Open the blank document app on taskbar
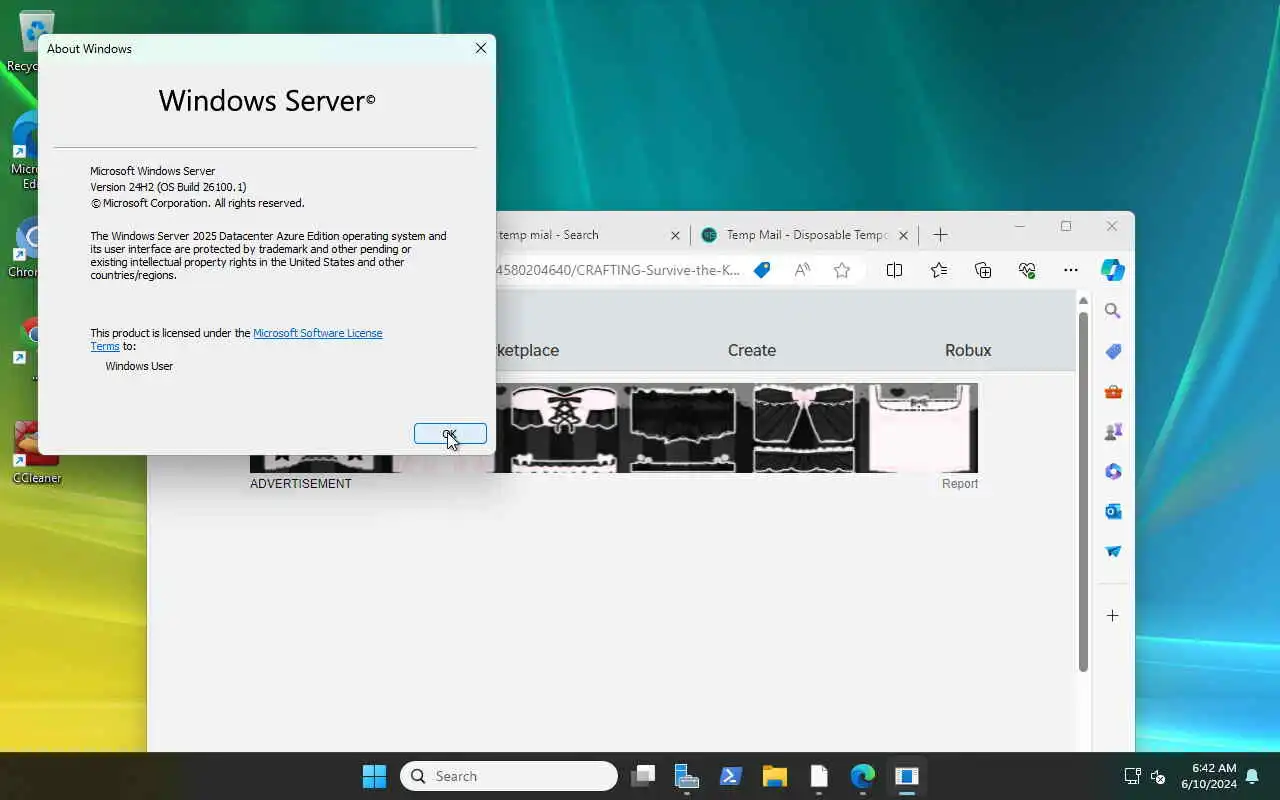The image size is (1280, 800). (x=819, y=776)
